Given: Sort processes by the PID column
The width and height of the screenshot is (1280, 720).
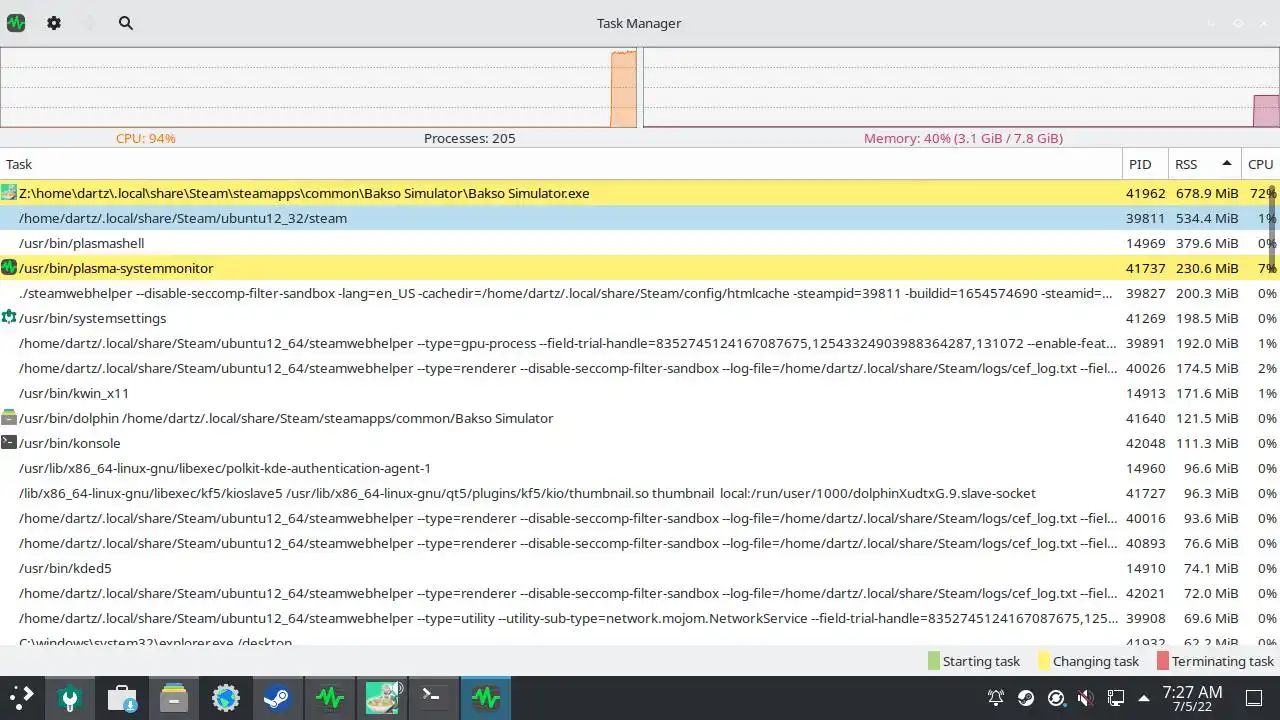Looking at the screenshot, I should (1145, 164).
